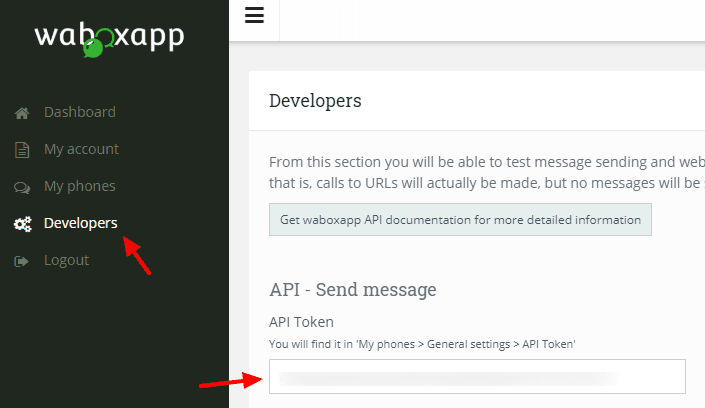Open the Dashboard menu item
The height and width of the screenshot is (408, 705).
point(80,112)
